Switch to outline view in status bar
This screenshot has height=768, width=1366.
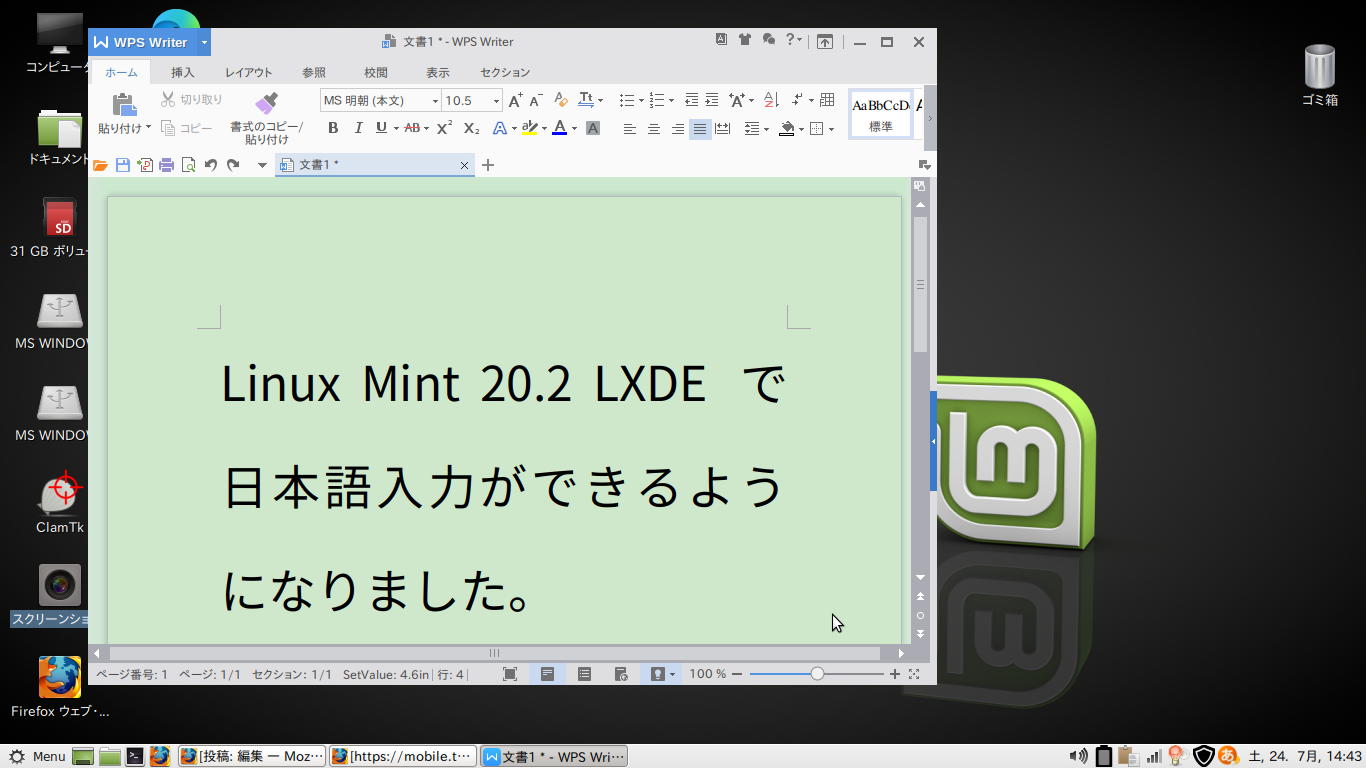click(585, 674)
